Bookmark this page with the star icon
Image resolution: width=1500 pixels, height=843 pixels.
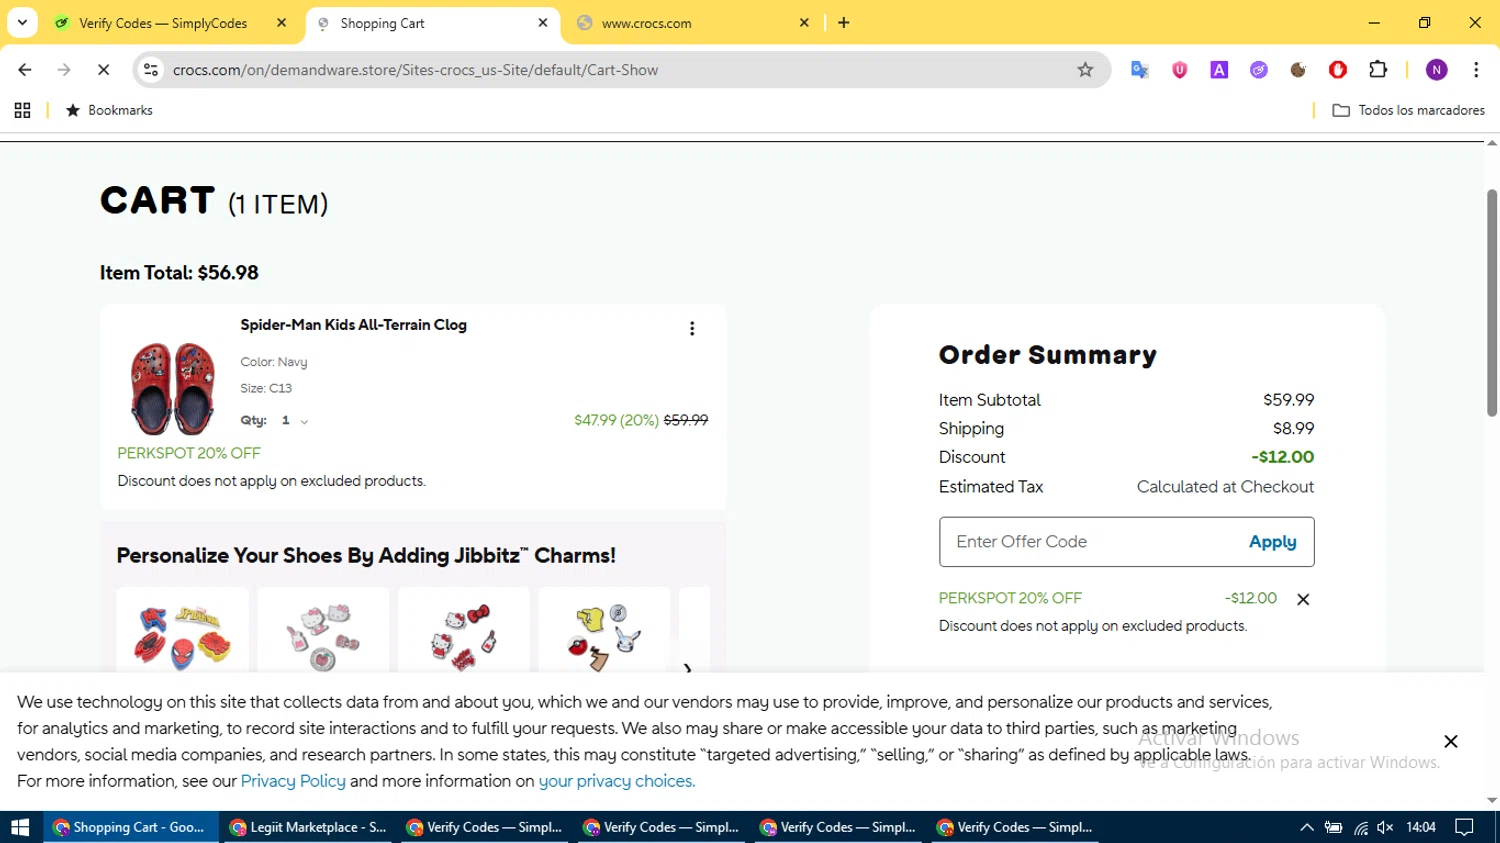click(x=1085, y=70)
